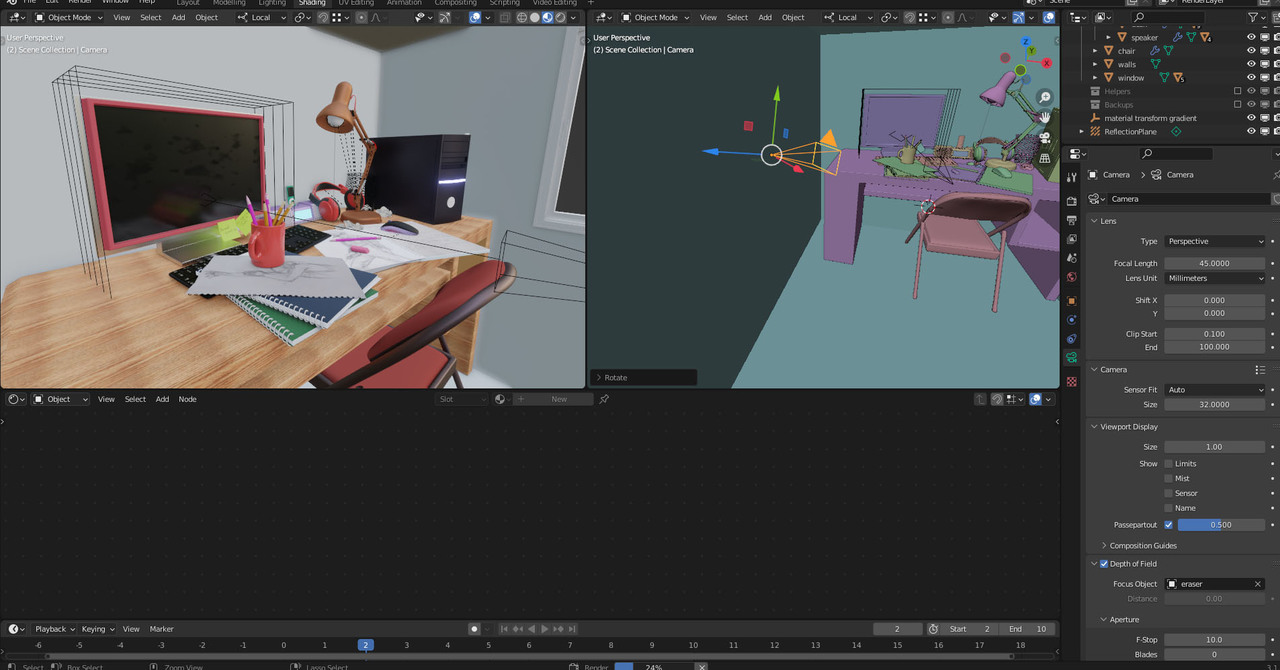Enable the Helpers collection checkbox in outliner

coord(1237,91)
